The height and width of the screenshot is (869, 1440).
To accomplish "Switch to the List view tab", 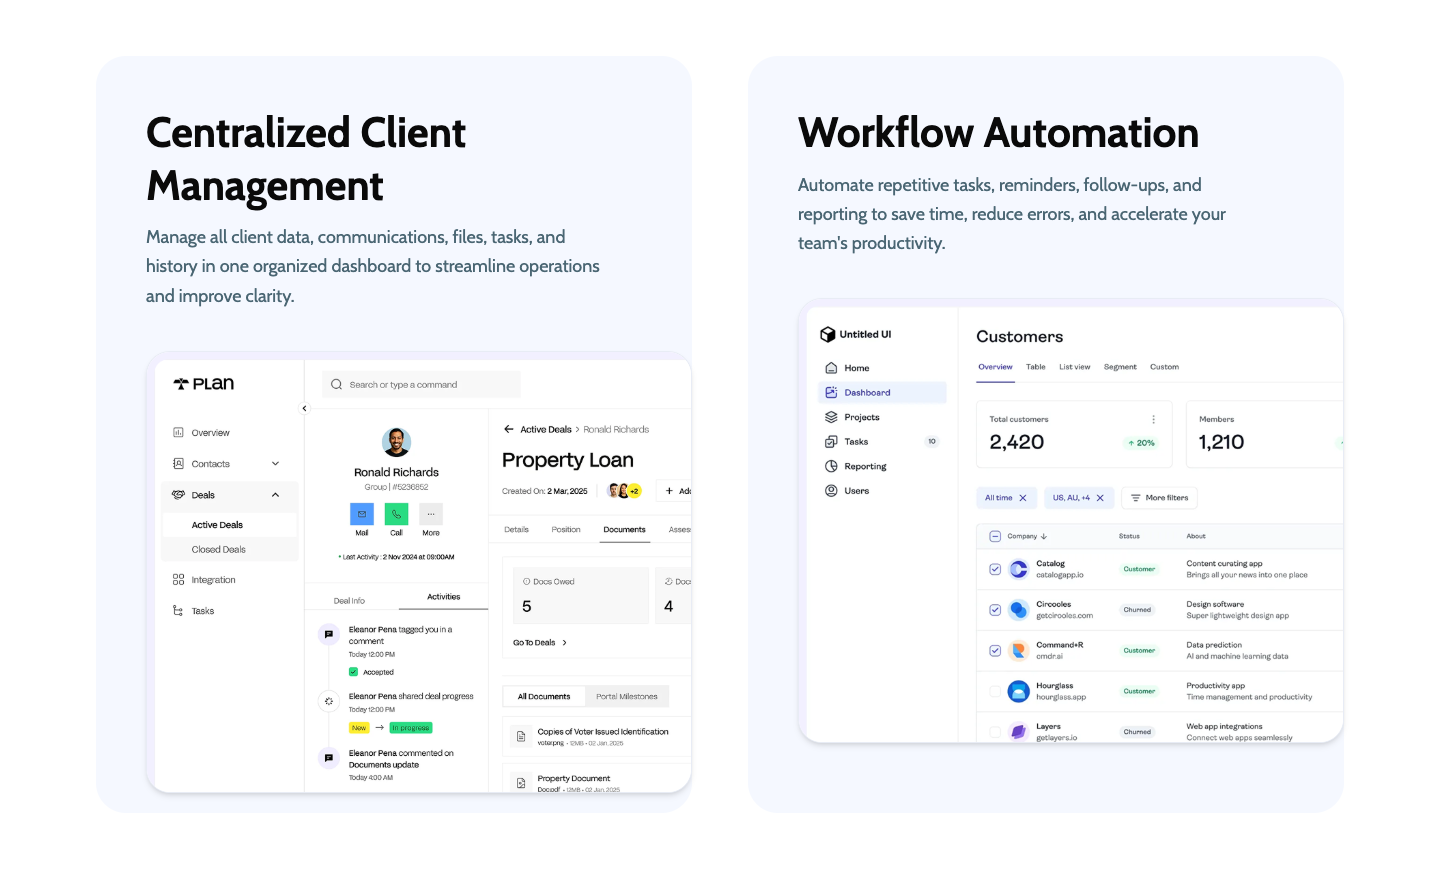I will [1074, 367].
